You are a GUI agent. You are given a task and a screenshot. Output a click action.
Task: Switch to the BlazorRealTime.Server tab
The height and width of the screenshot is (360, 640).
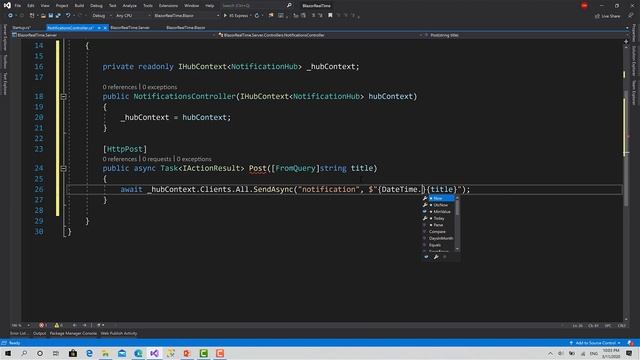coord(130,28)
